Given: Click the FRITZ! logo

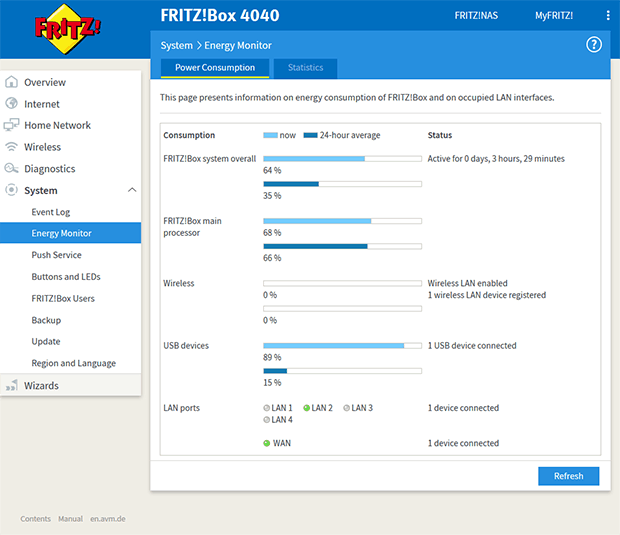Looking at the screenshot, I should [x=68, y=29].
